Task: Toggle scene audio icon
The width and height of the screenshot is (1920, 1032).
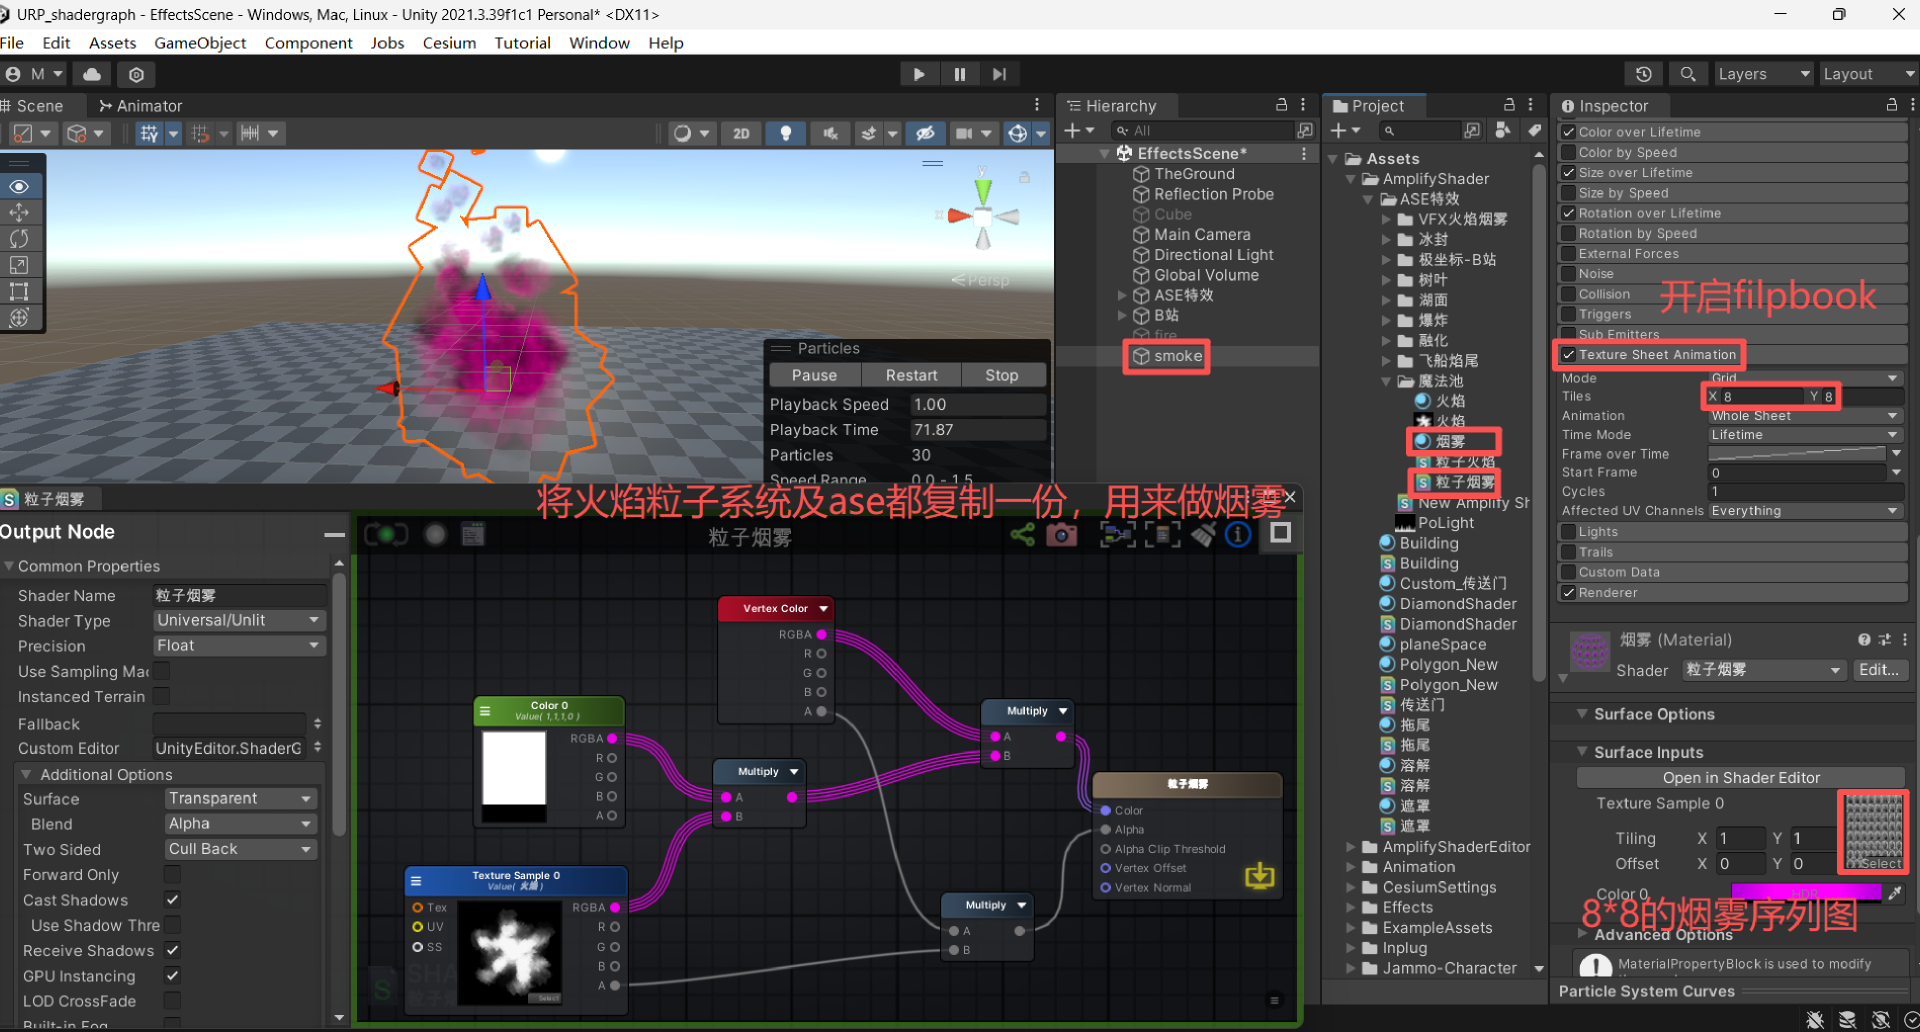Action: (830, 133)
